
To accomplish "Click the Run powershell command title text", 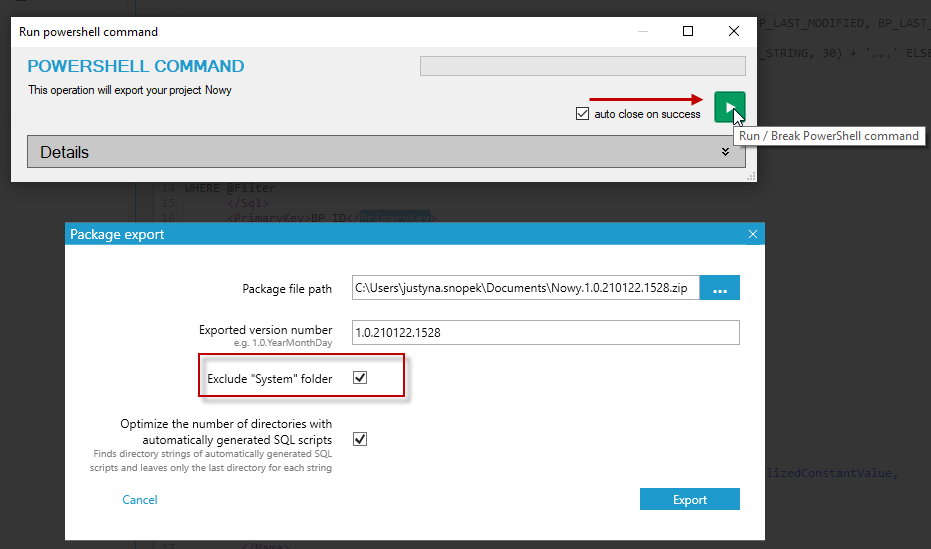I will (88, 31).
